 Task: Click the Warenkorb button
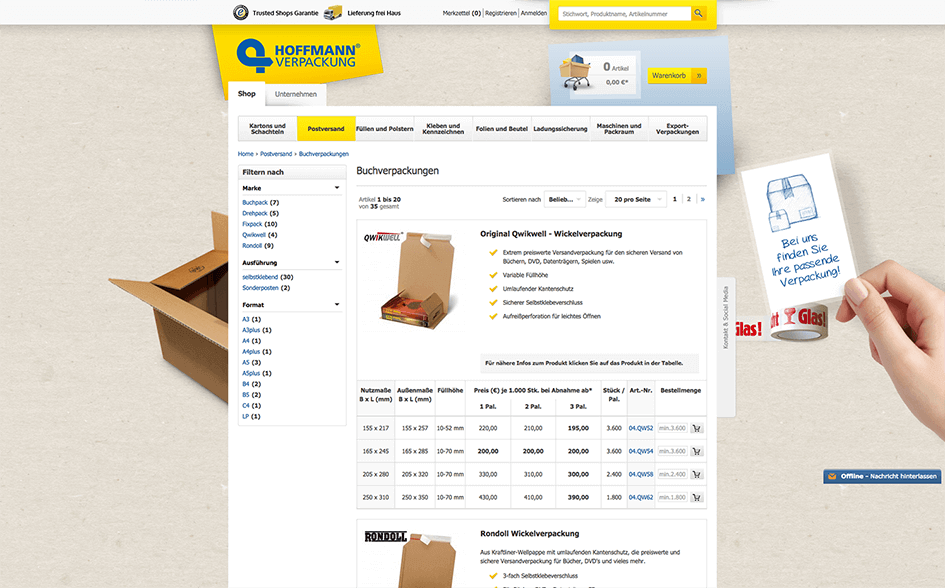671,75
